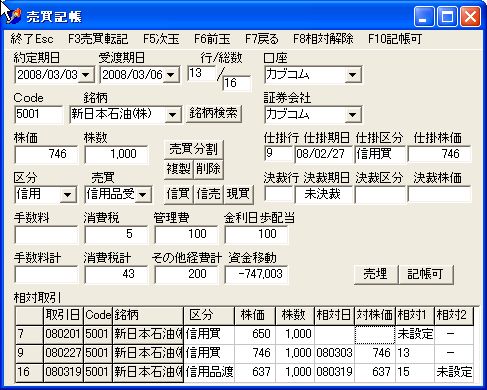Click the 管理費 field showing 100
This screenshot has height=390, width=487.
click(x=186, y=234)
